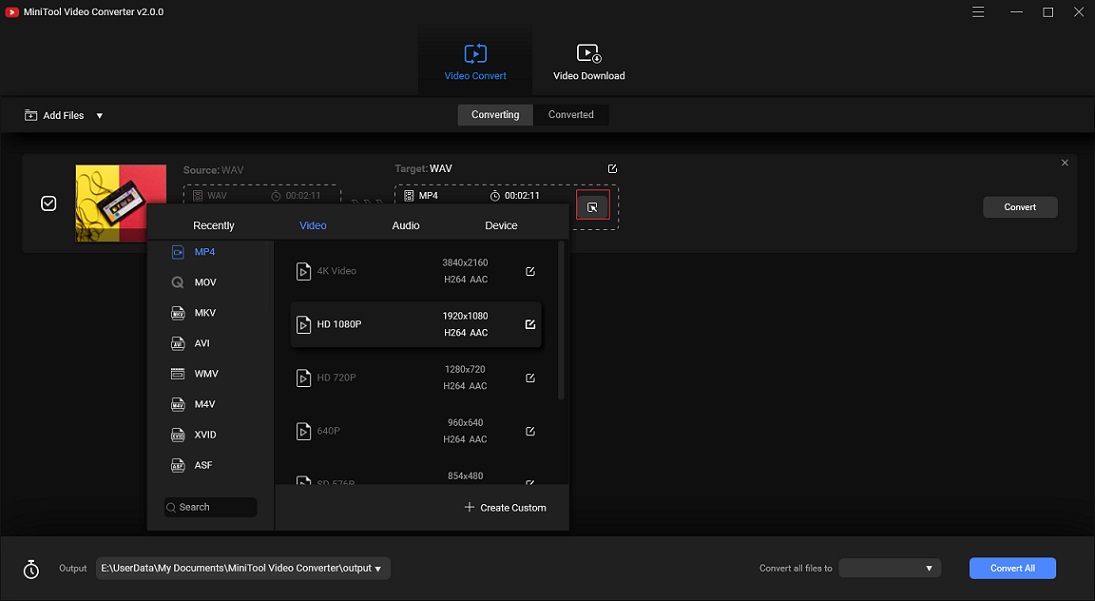The image size is (1095, 601).
Task: Choose the XVID format
Action: pos(205,434)
